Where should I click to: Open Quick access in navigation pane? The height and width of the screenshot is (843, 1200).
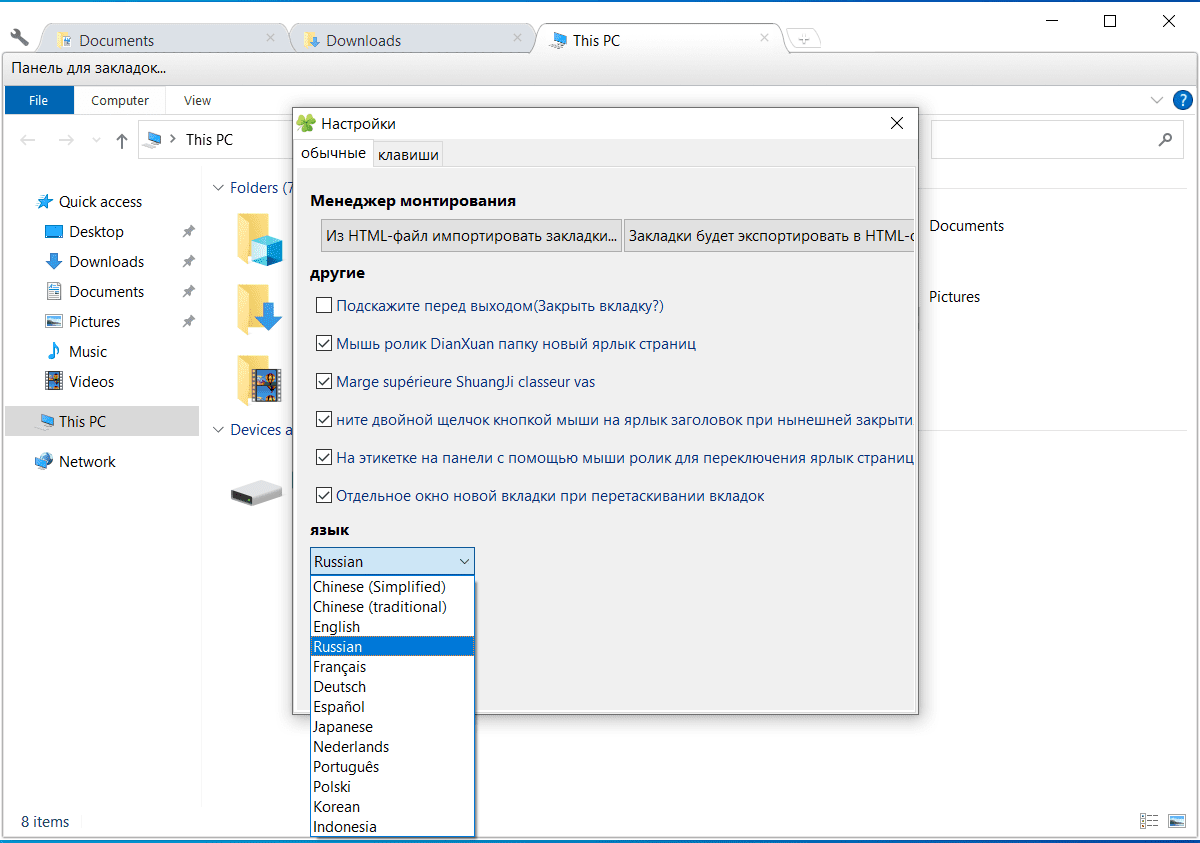(x=89, y=202)
